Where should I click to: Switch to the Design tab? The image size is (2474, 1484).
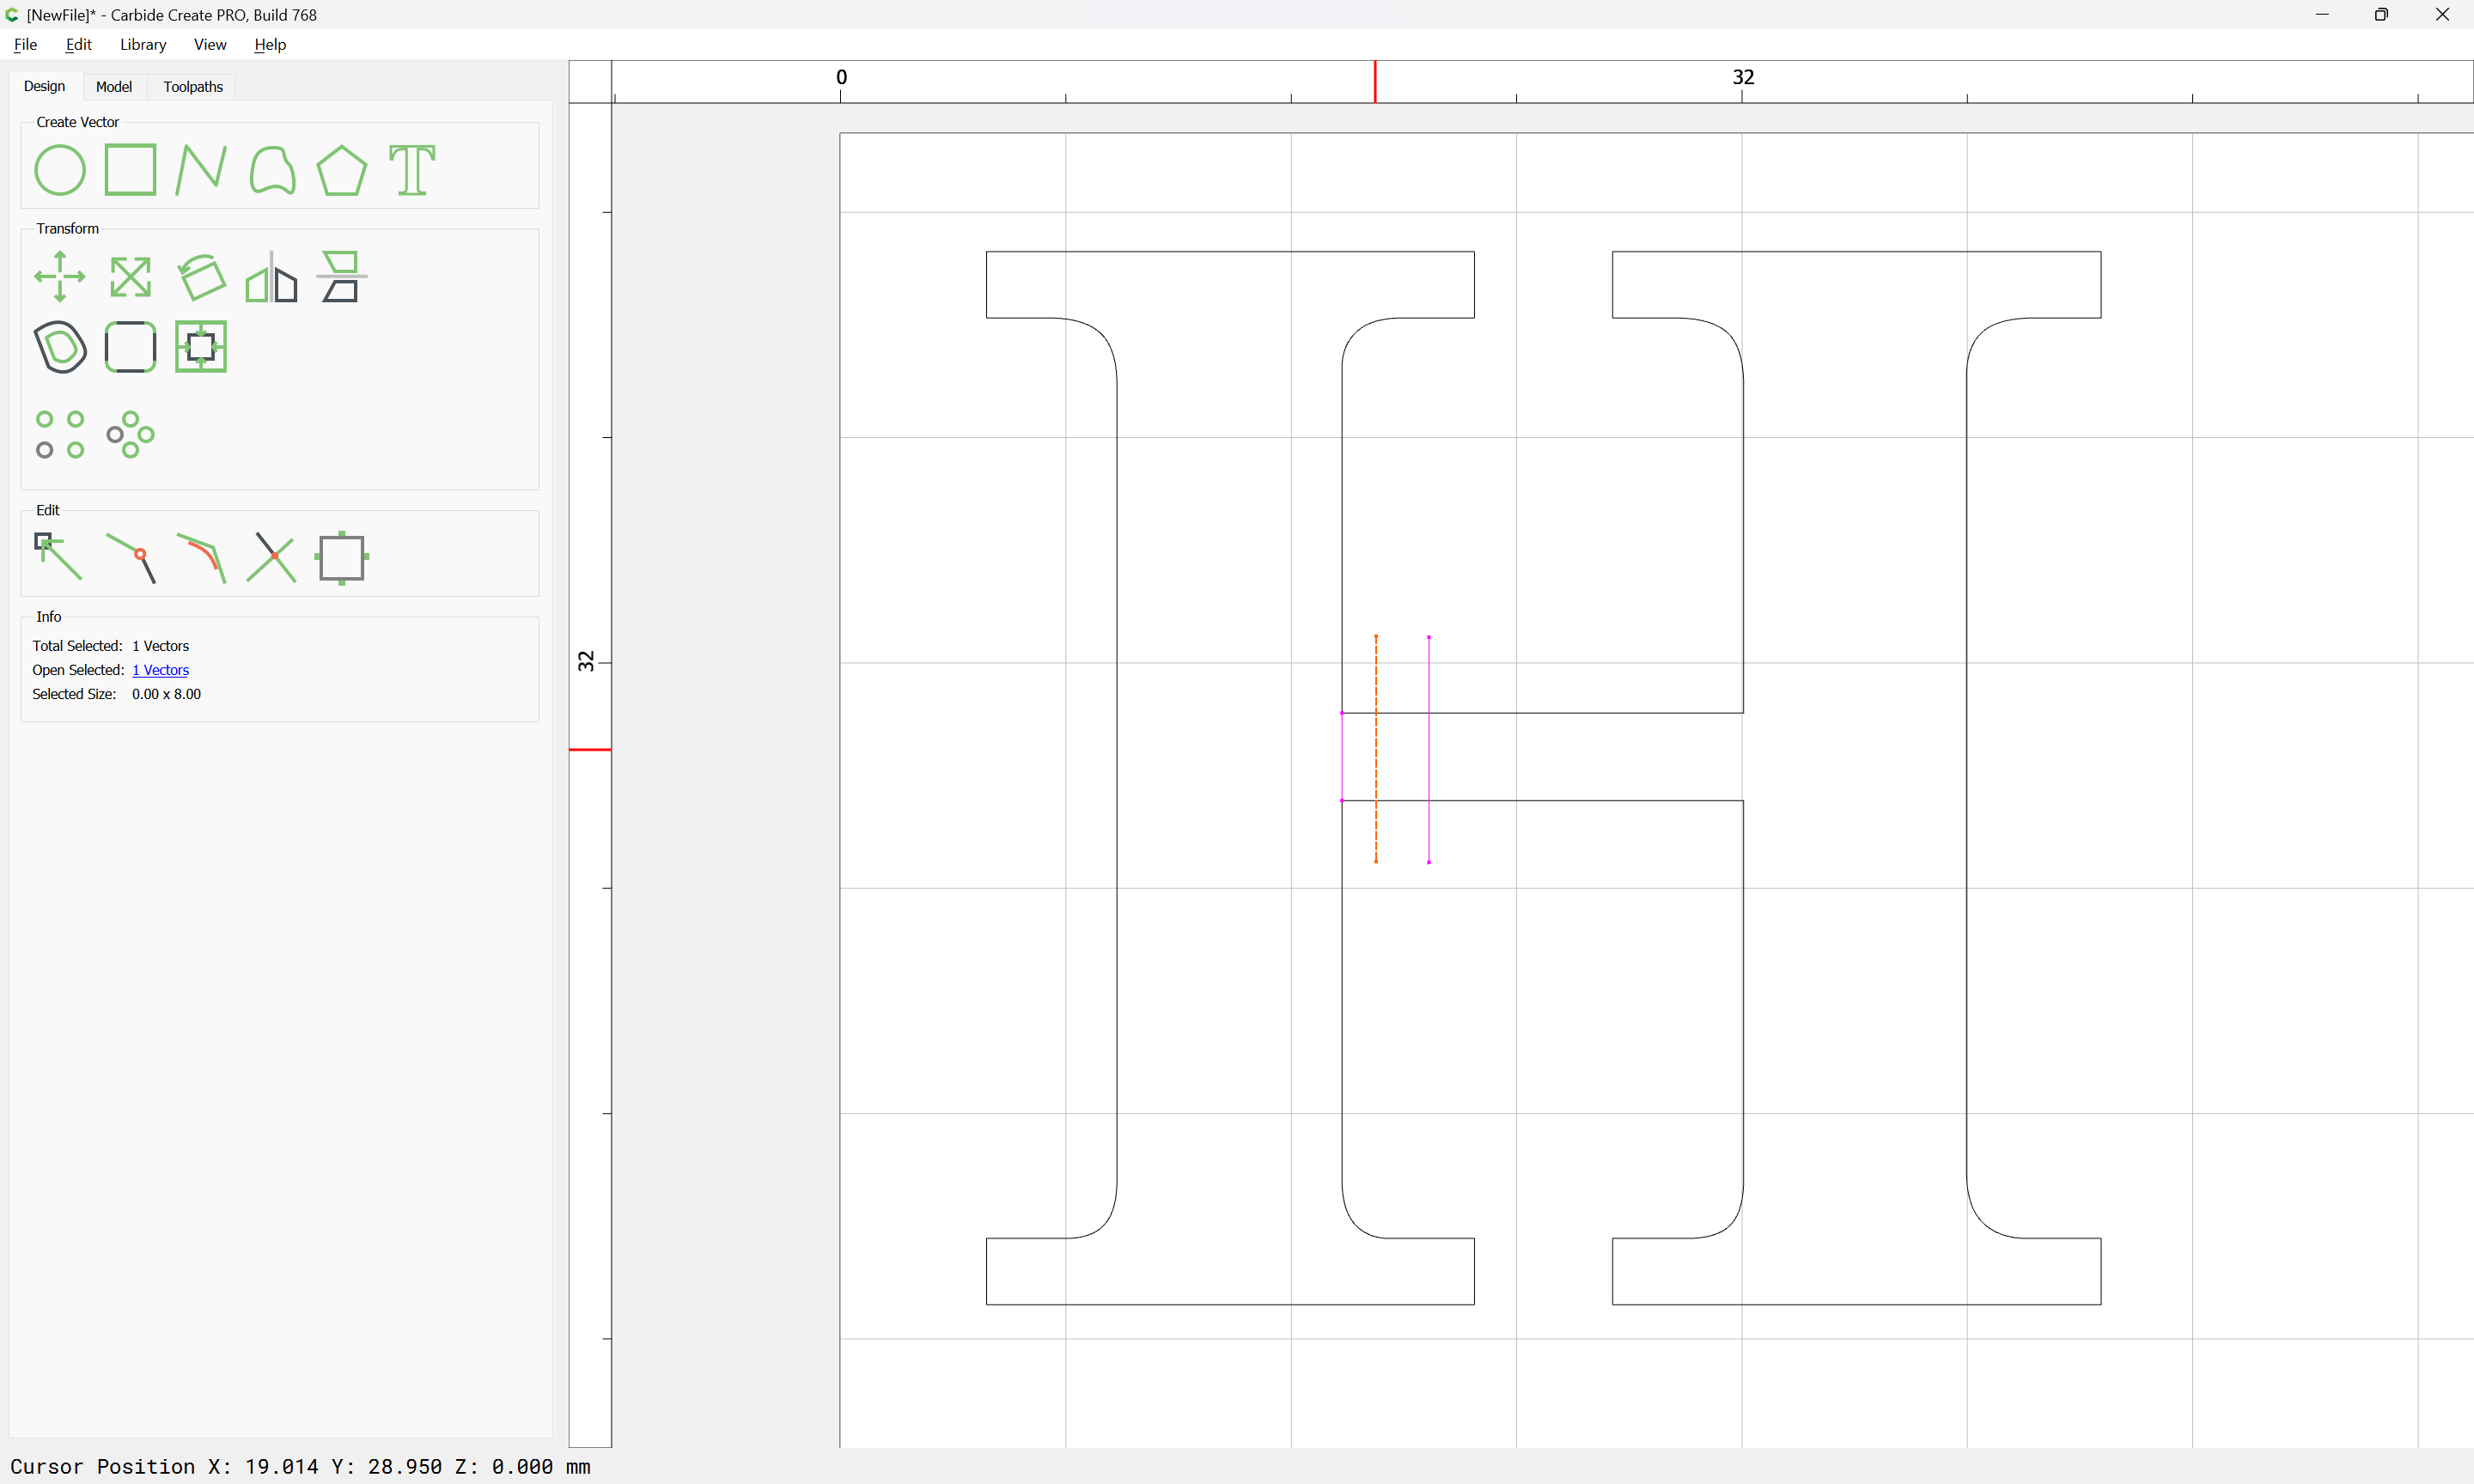click(x=44, y=86)
